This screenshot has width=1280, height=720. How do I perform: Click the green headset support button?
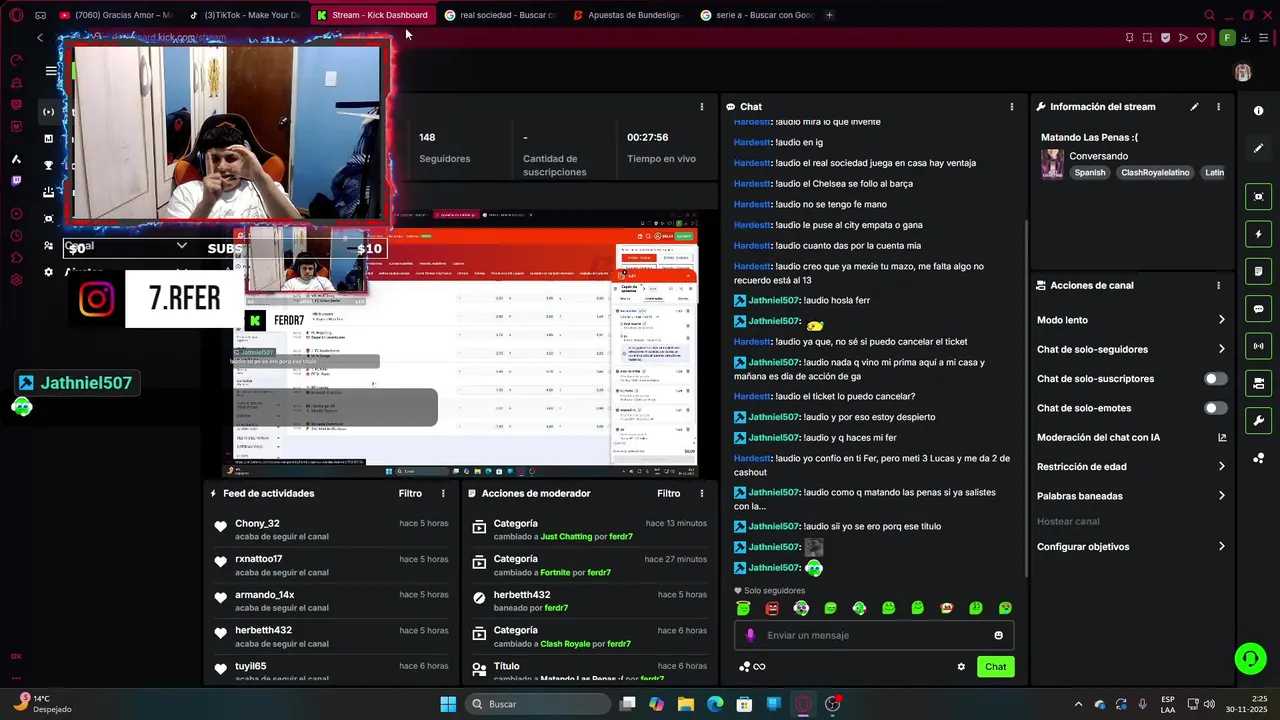tap(1250, 658)
